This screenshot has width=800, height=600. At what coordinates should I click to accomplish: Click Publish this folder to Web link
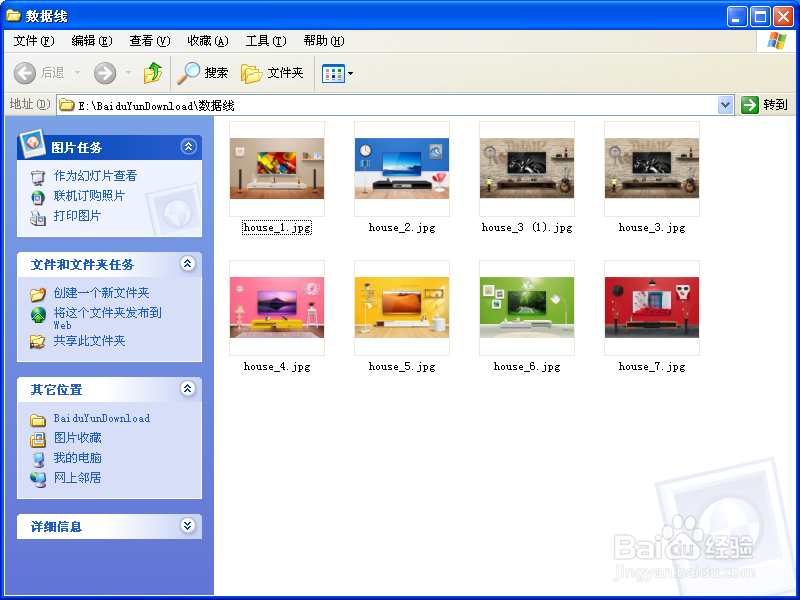108,318
